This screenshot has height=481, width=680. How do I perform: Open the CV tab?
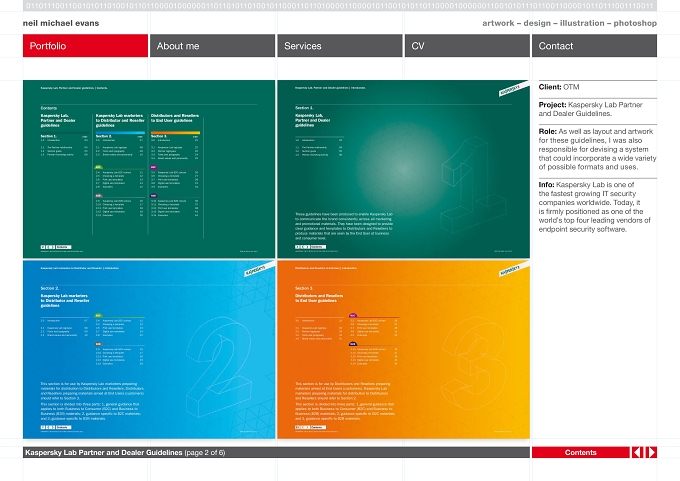pos(467,46)
